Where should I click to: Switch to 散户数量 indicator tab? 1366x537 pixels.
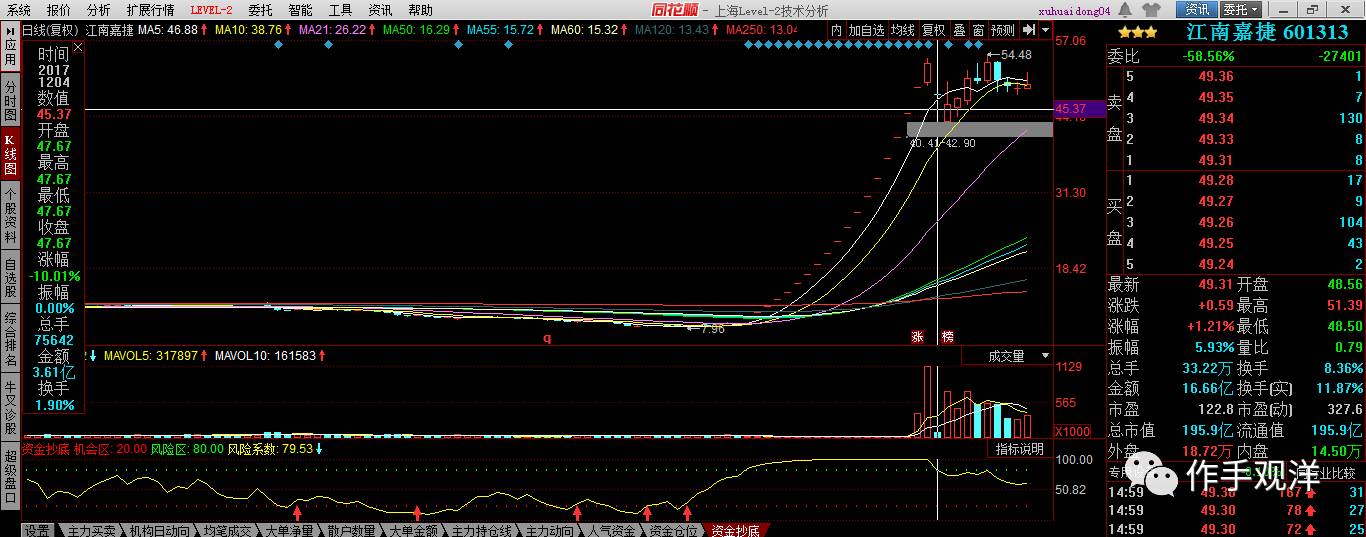tap(352, 530)
